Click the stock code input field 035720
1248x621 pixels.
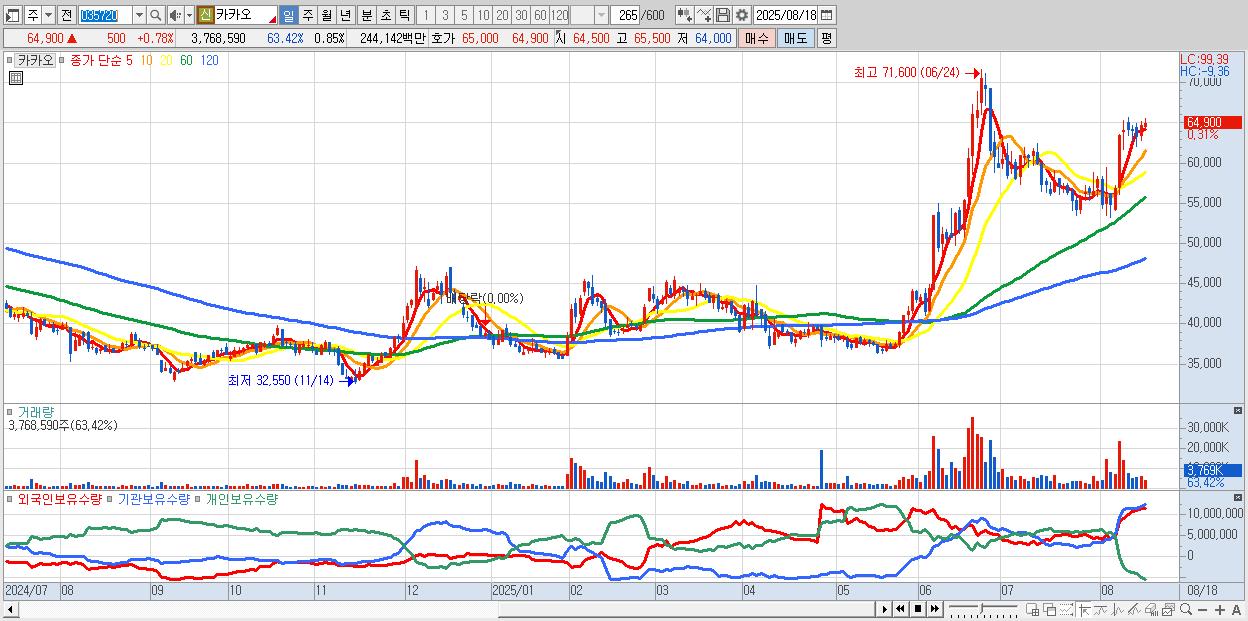105,15
